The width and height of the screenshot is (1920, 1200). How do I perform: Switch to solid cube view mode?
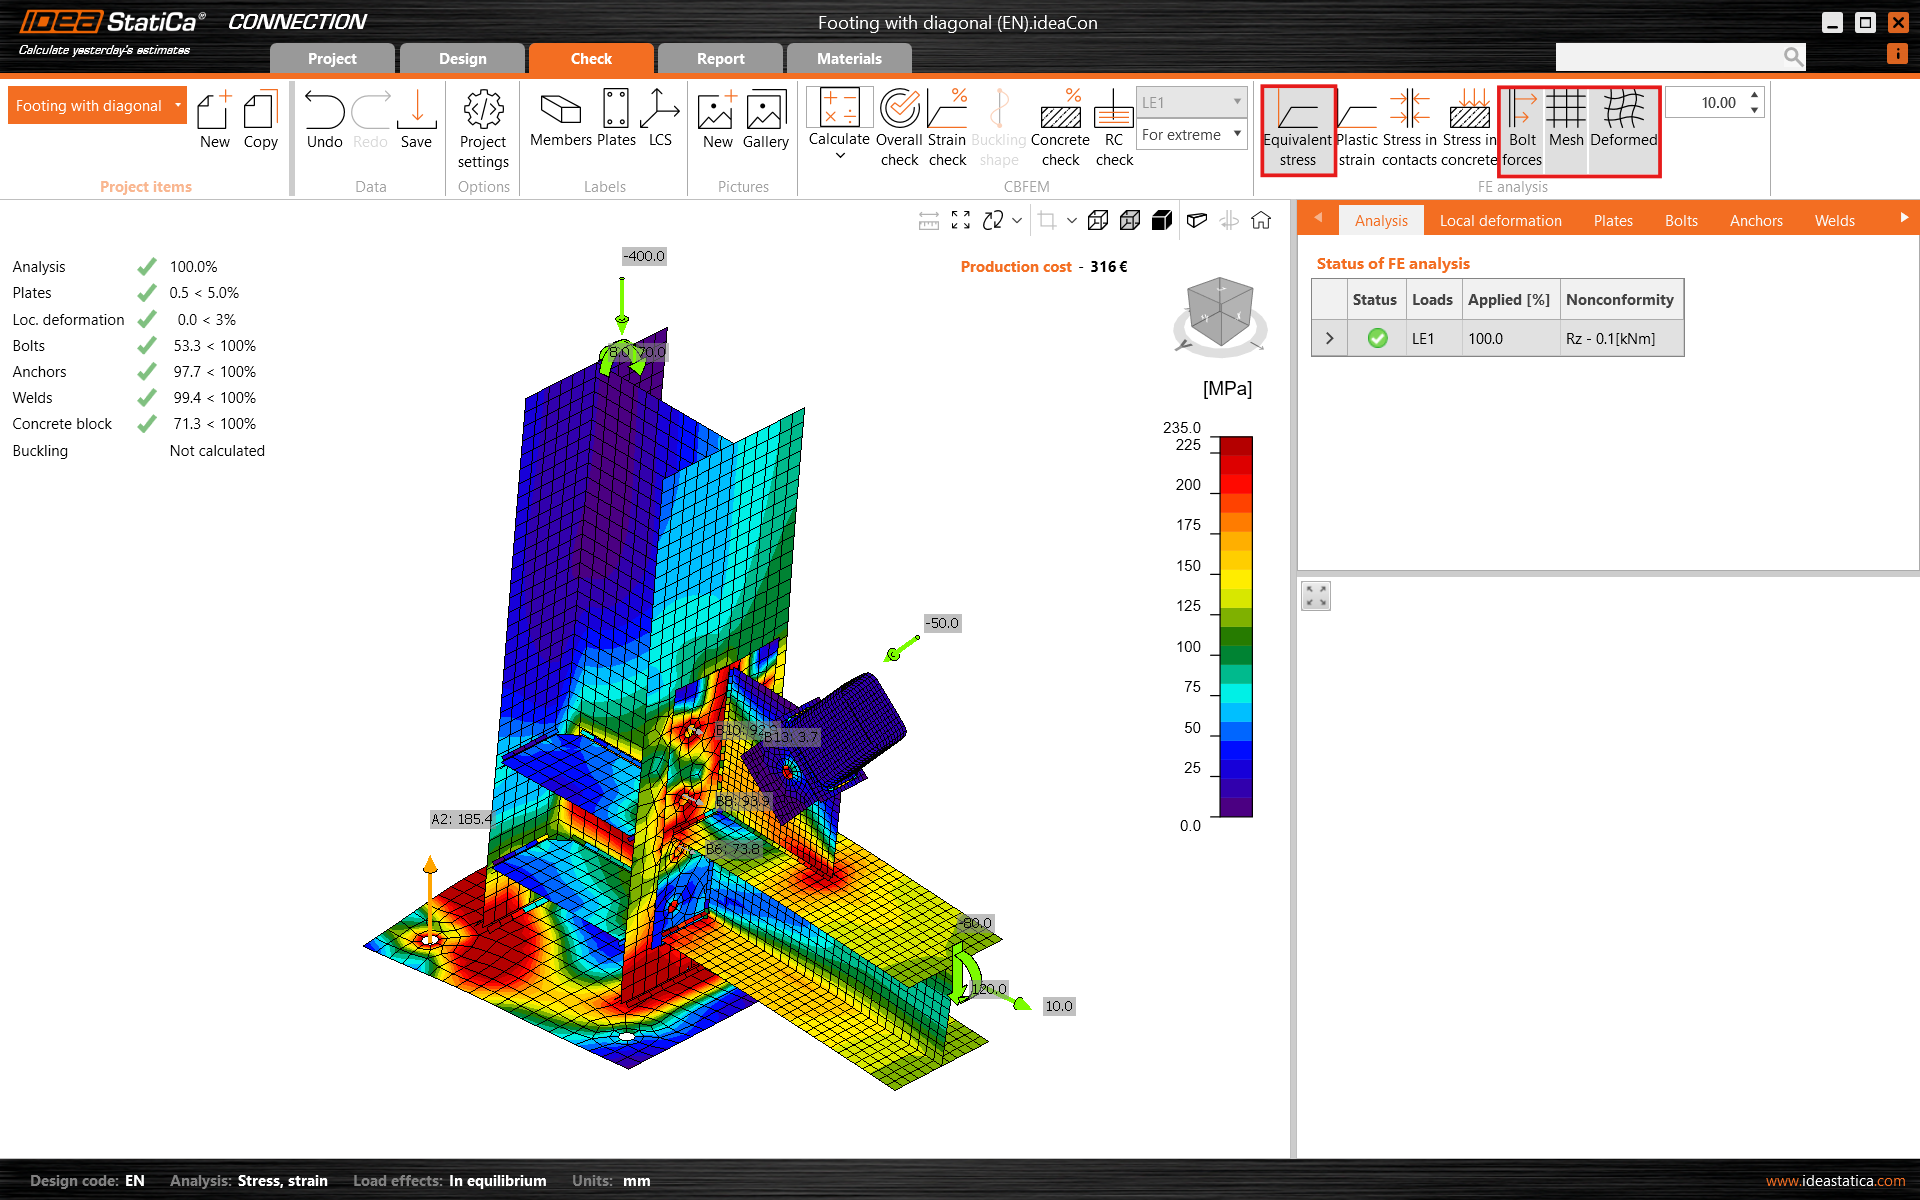pos(1162,220)
